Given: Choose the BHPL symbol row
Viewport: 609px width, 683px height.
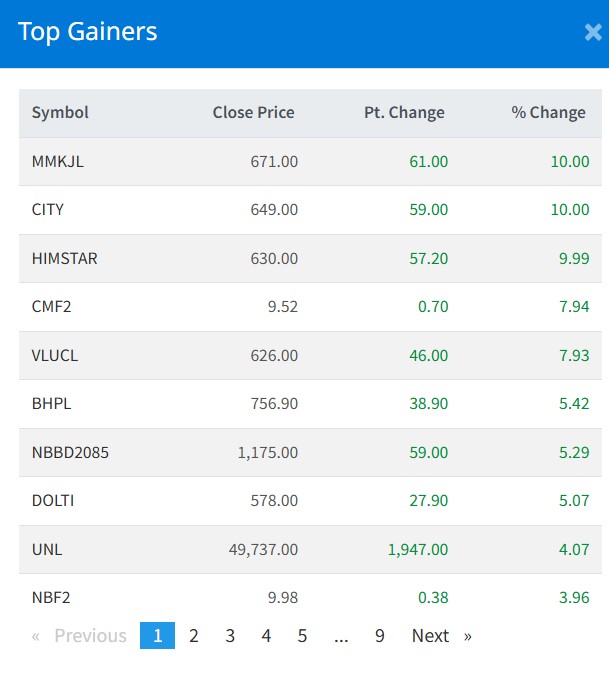Looking at the screenshot, I should tap(52, 404).
